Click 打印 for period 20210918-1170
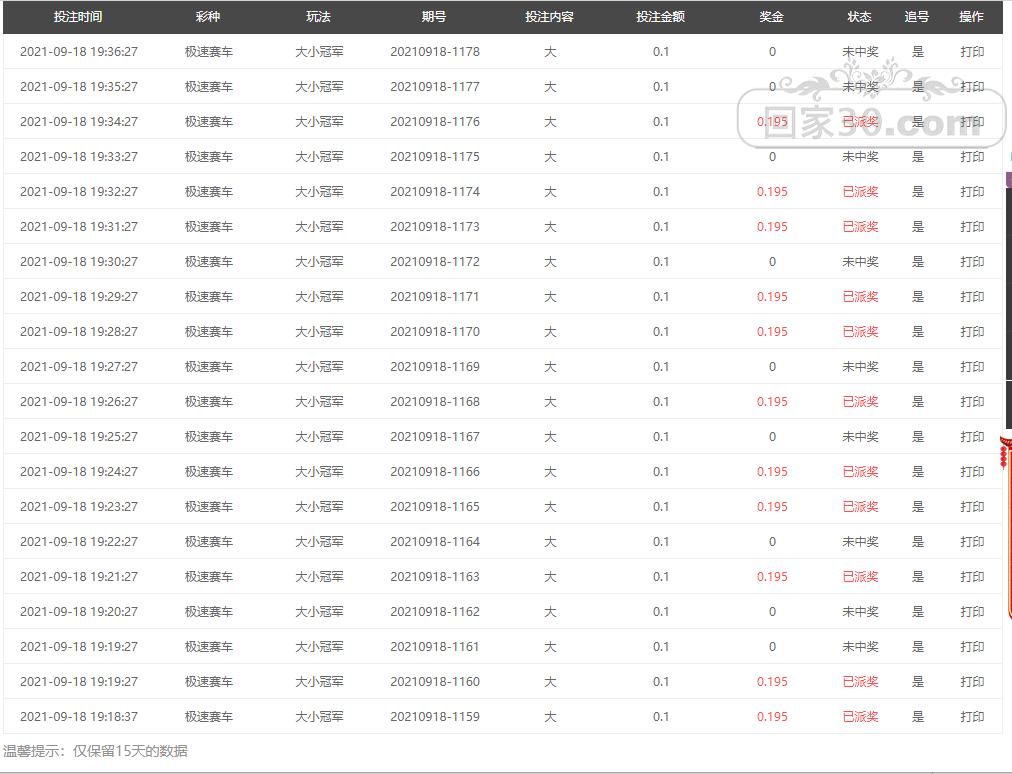This screenshot has width=1012, height=774. point(972,332)
